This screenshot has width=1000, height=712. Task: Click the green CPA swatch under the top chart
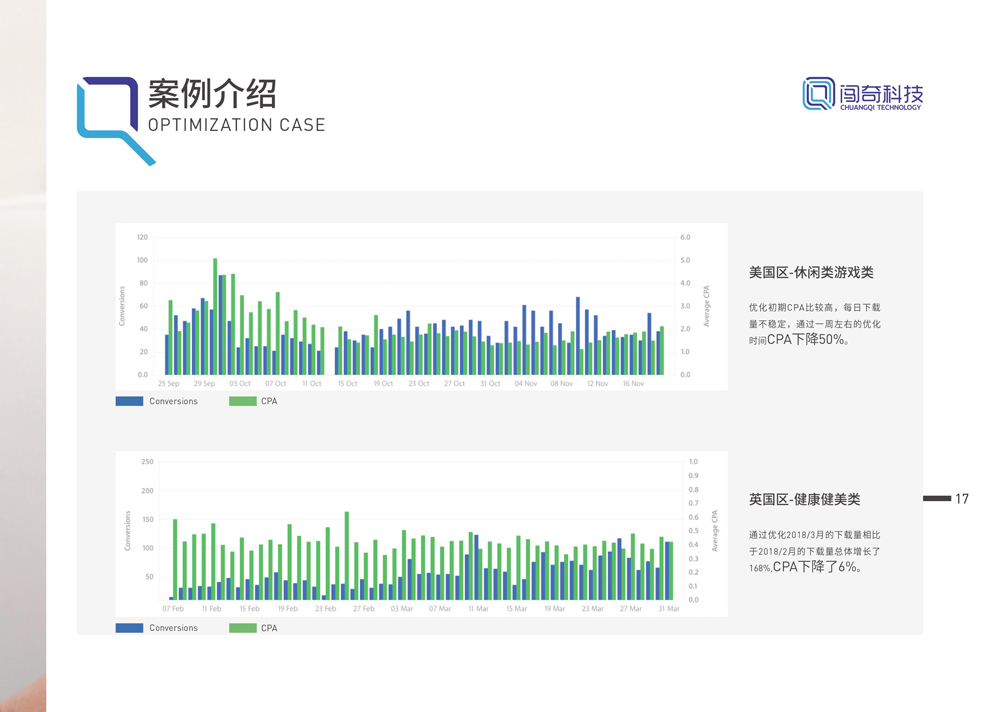click(x=242, y=401)
